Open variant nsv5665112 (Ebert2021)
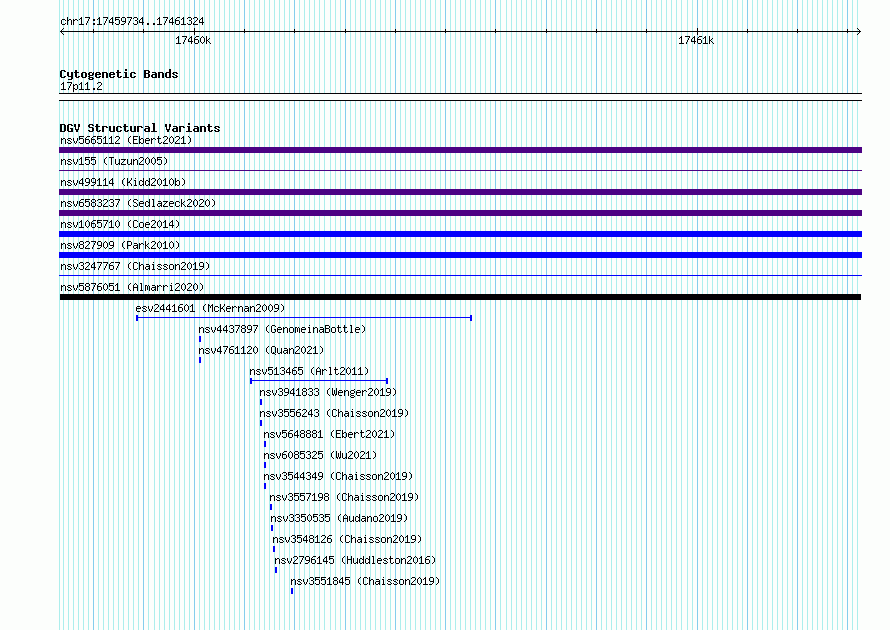This screenshot has width=890, height=630. 126,140
